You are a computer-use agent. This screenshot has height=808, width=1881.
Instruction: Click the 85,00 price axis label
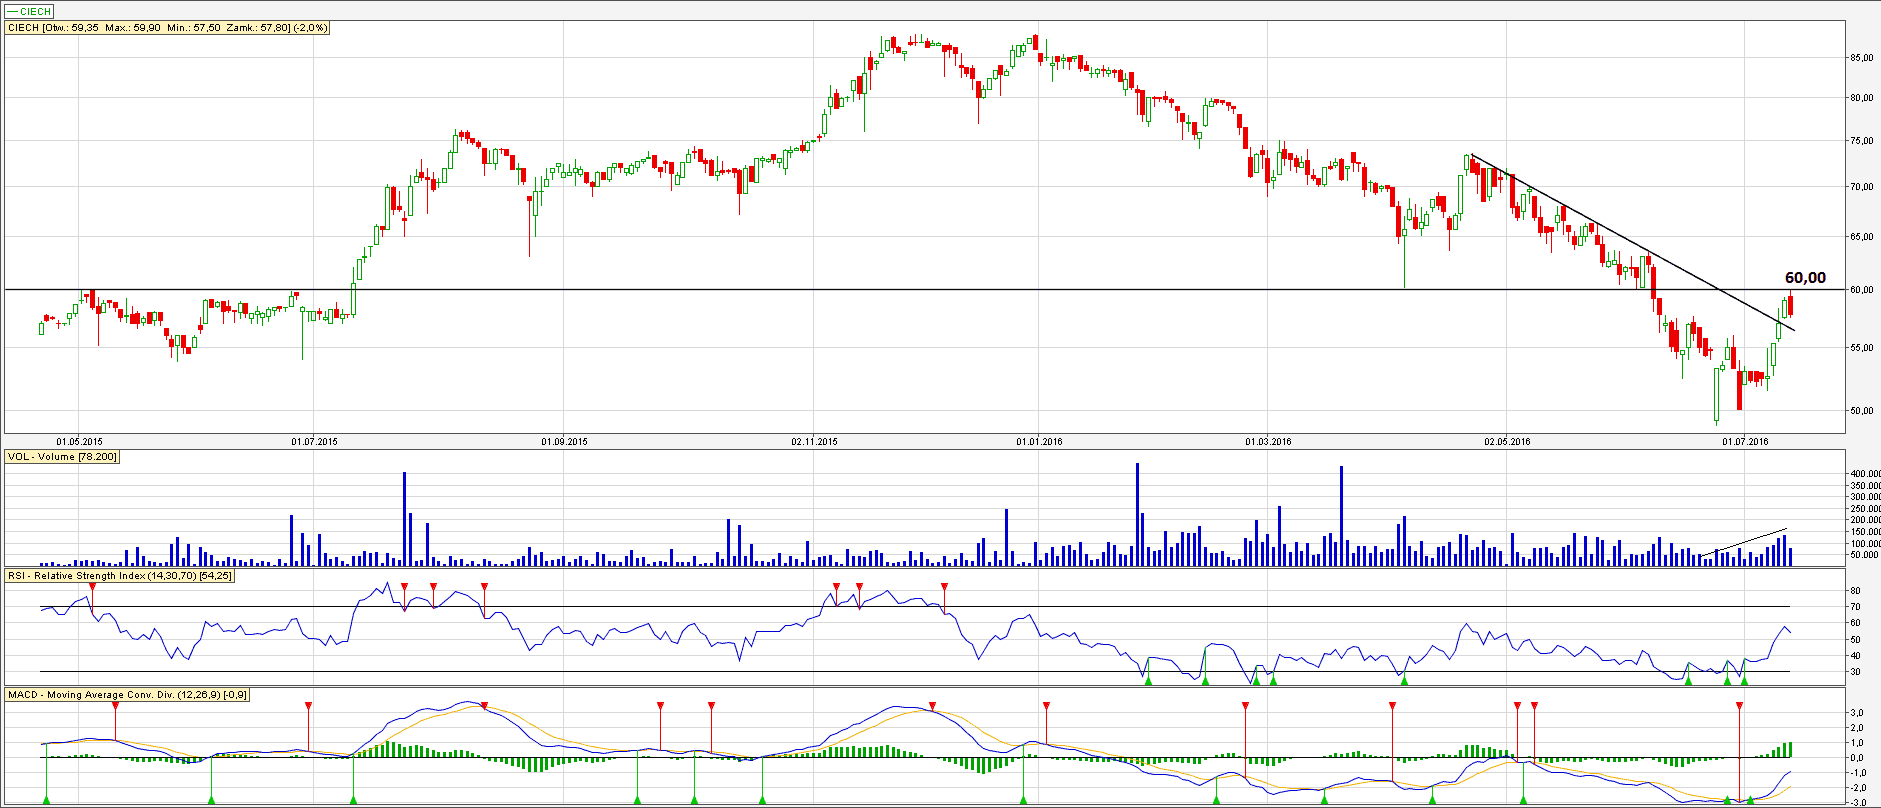pyautogui.click(x=1861, y=58)
